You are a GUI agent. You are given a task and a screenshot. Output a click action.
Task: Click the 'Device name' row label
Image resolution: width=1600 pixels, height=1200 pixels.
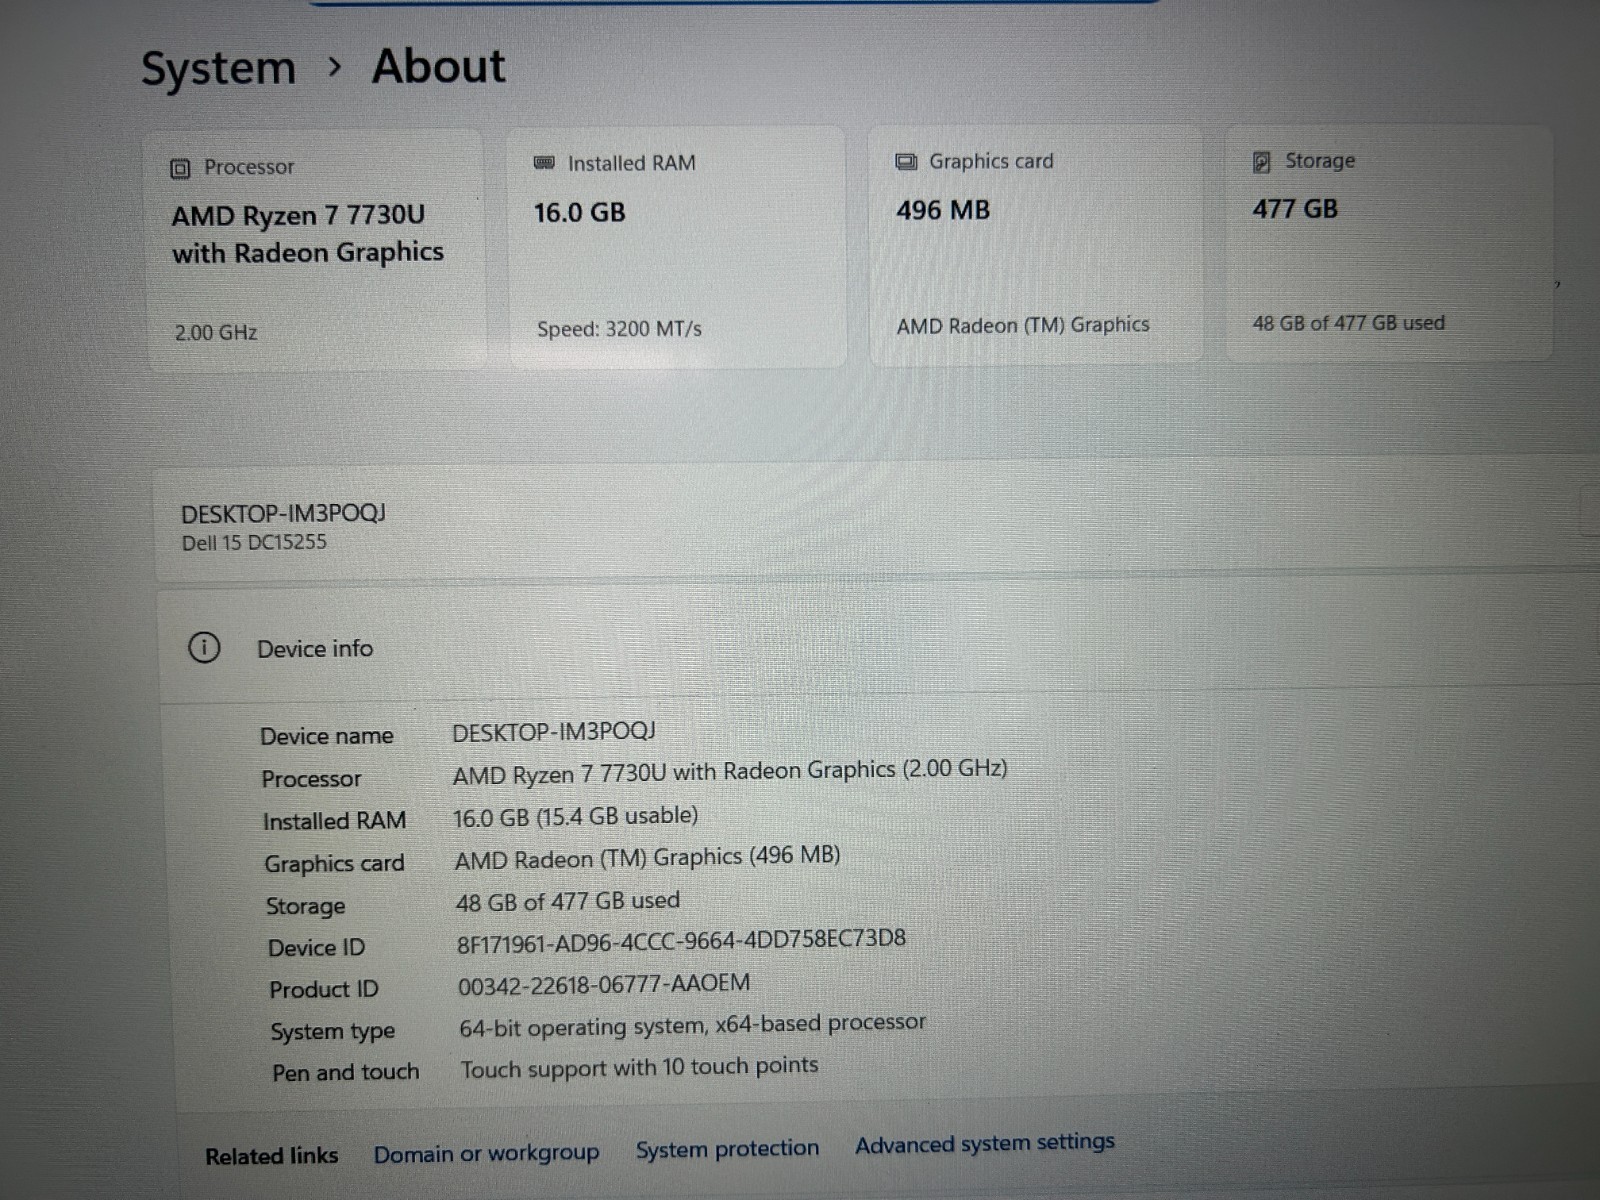click(326, 737)
